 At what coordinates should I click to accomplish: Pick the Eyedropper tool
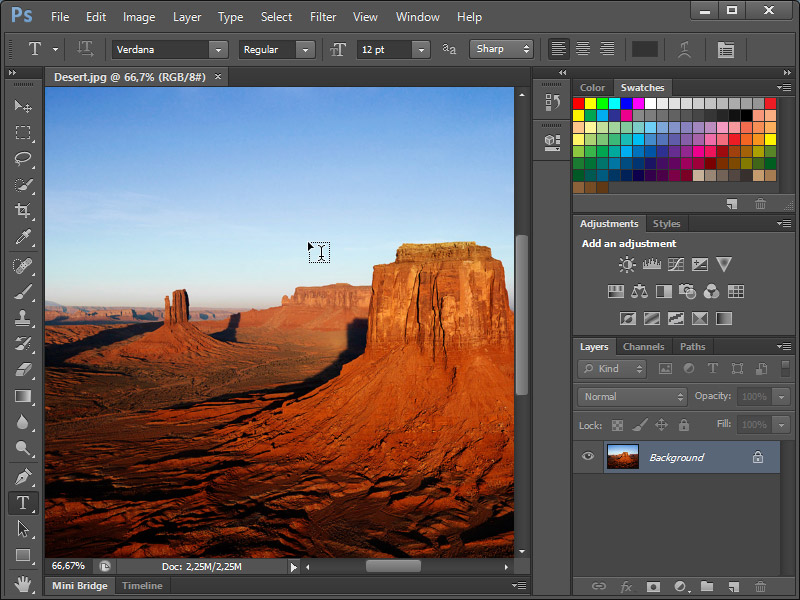pyautogui.click(x=23, y=237)
